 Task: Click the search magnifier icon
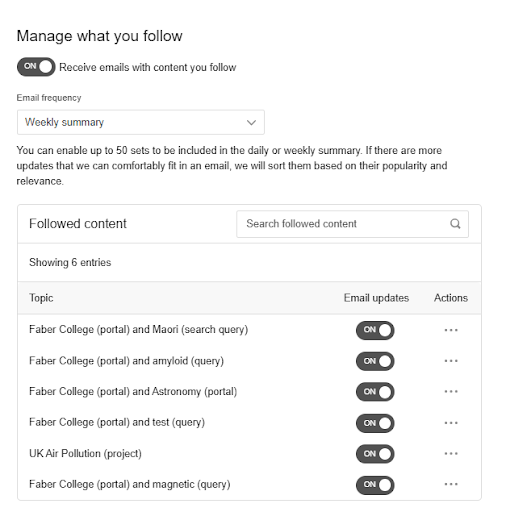[x=455, y=224]
